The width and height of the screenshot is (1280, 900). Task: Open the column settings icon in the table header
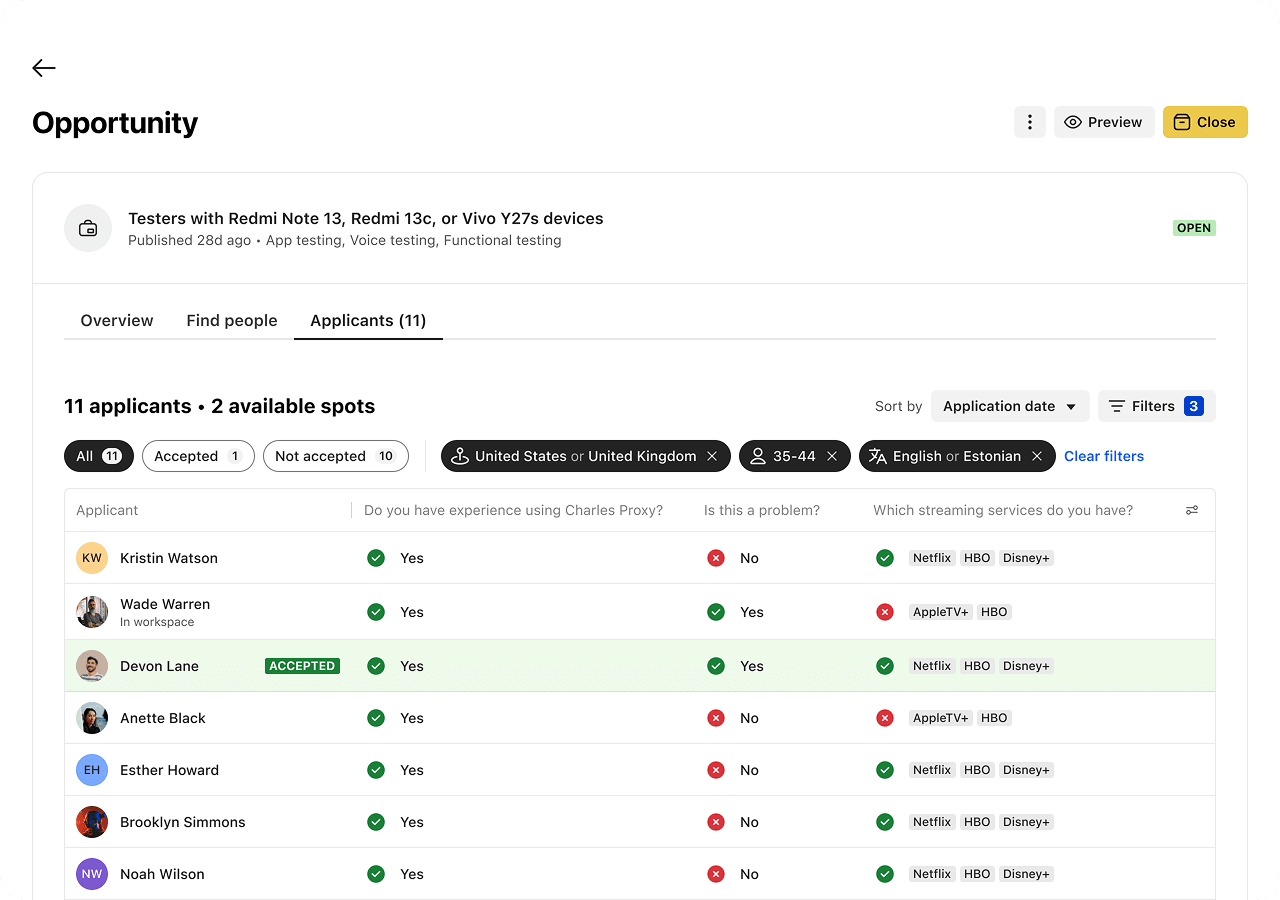coord(1192,510)
